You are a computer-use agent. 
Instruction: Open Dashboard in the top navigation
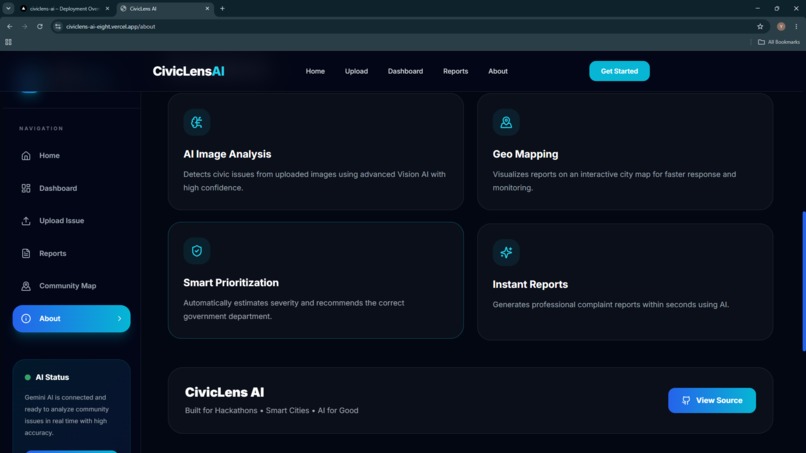(405, 71)
